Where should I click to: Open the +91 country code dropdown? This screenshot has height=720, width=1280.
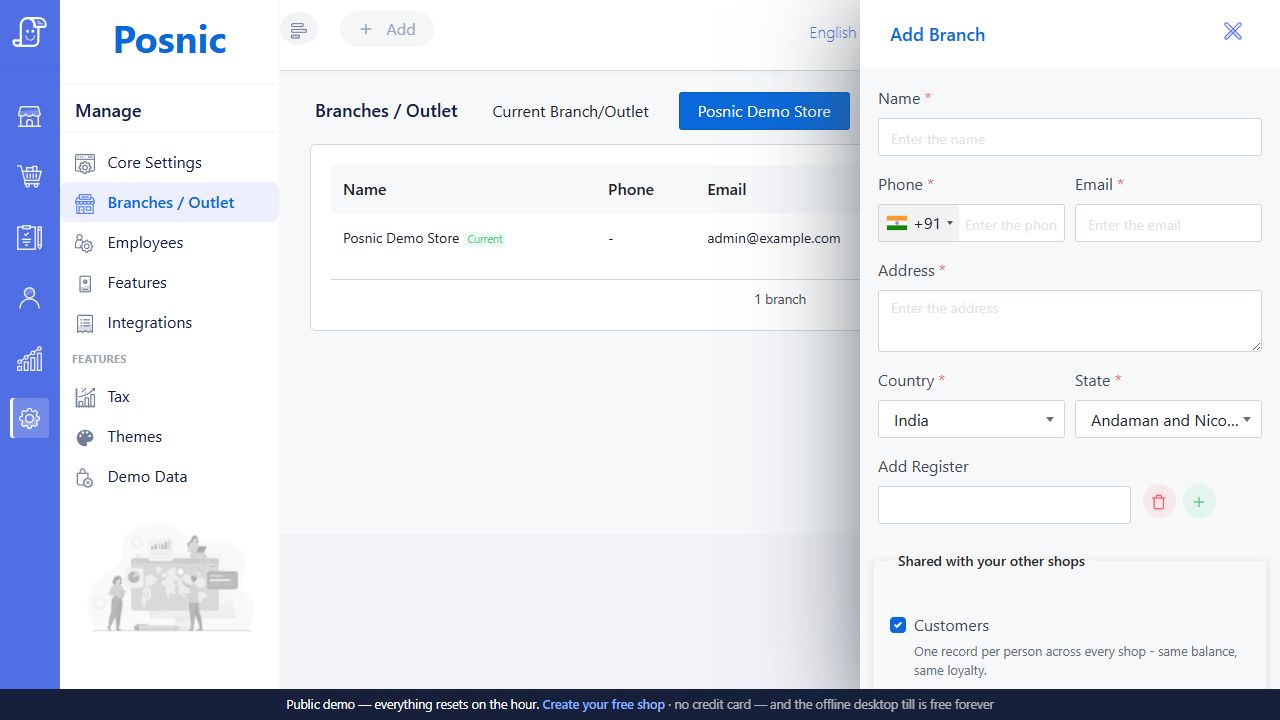point(919,223)
